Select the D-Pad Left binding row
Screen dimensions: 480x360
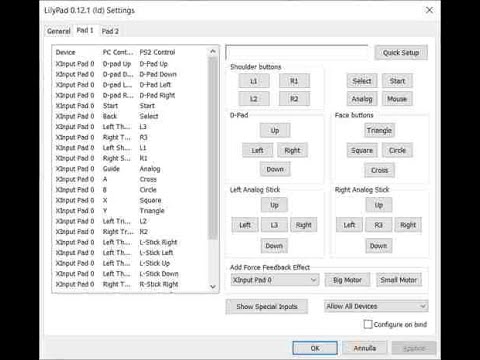[x=130, y=85]
